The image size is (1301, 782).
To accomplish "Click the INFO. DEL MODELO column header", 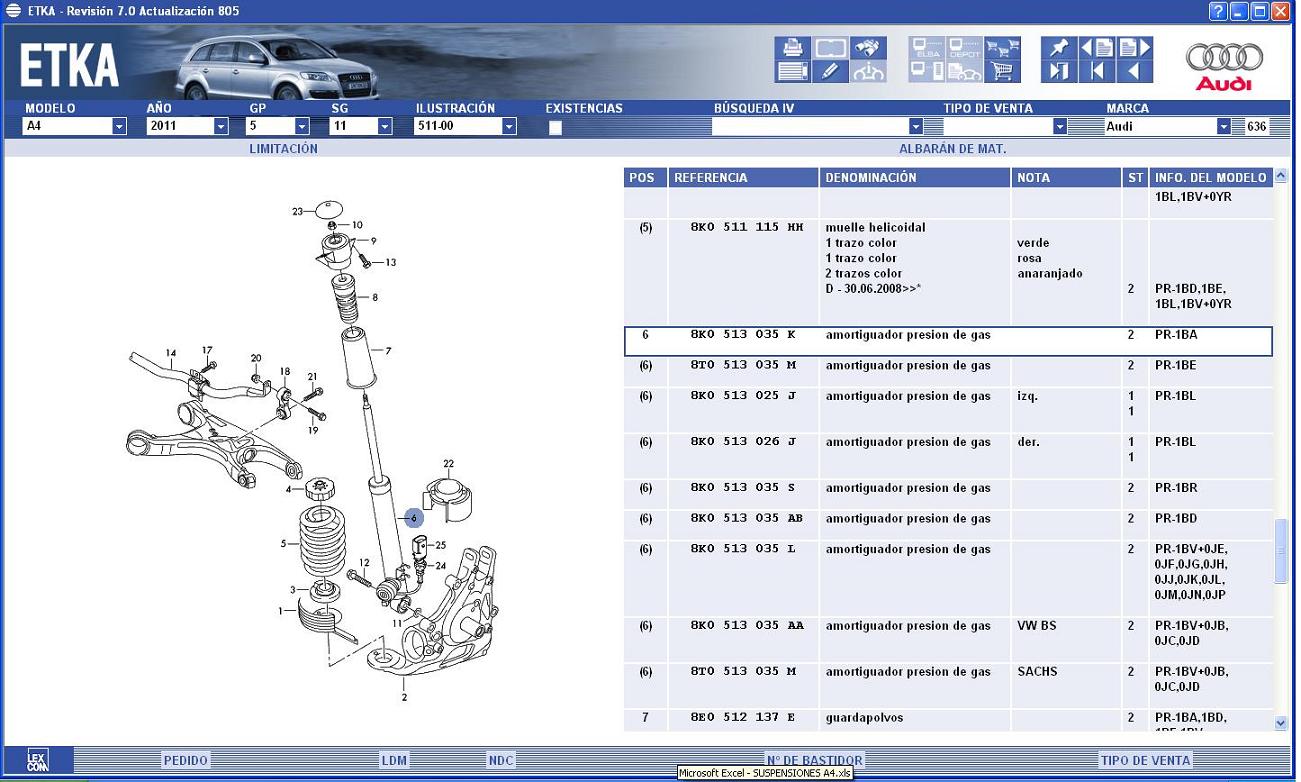I will [x=1211, y=177].
